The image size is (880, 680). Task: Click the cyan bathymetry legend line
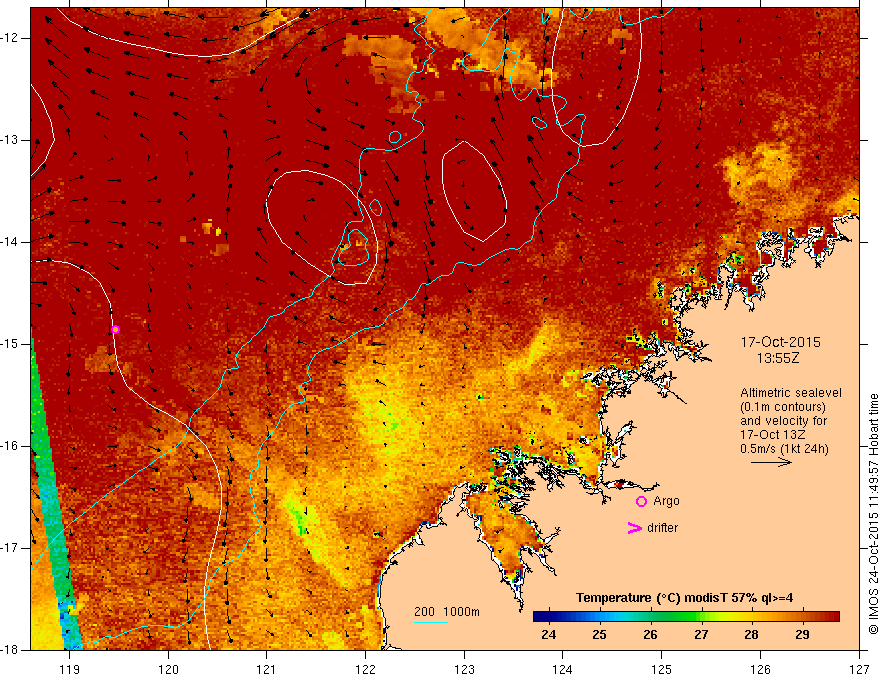[431, 622]
